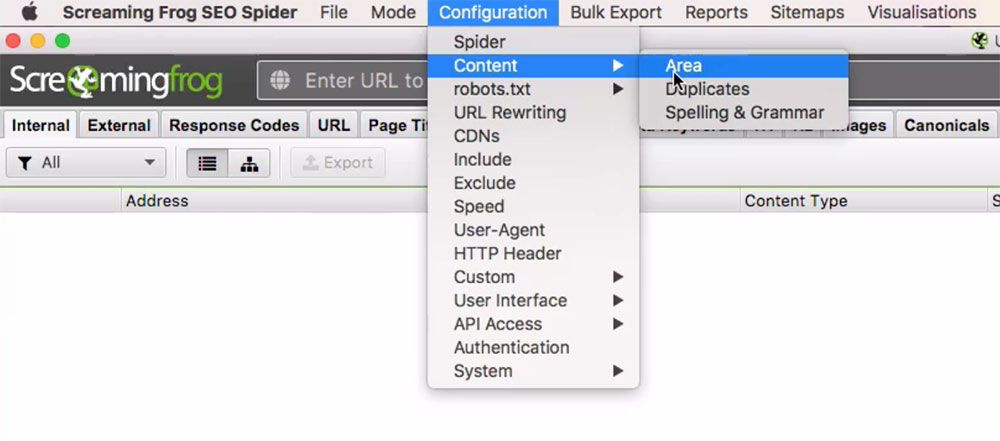This screenshot has height=441, width=1000.
Task: Open the Bulk Export menu
Action: tap(616, 12)
